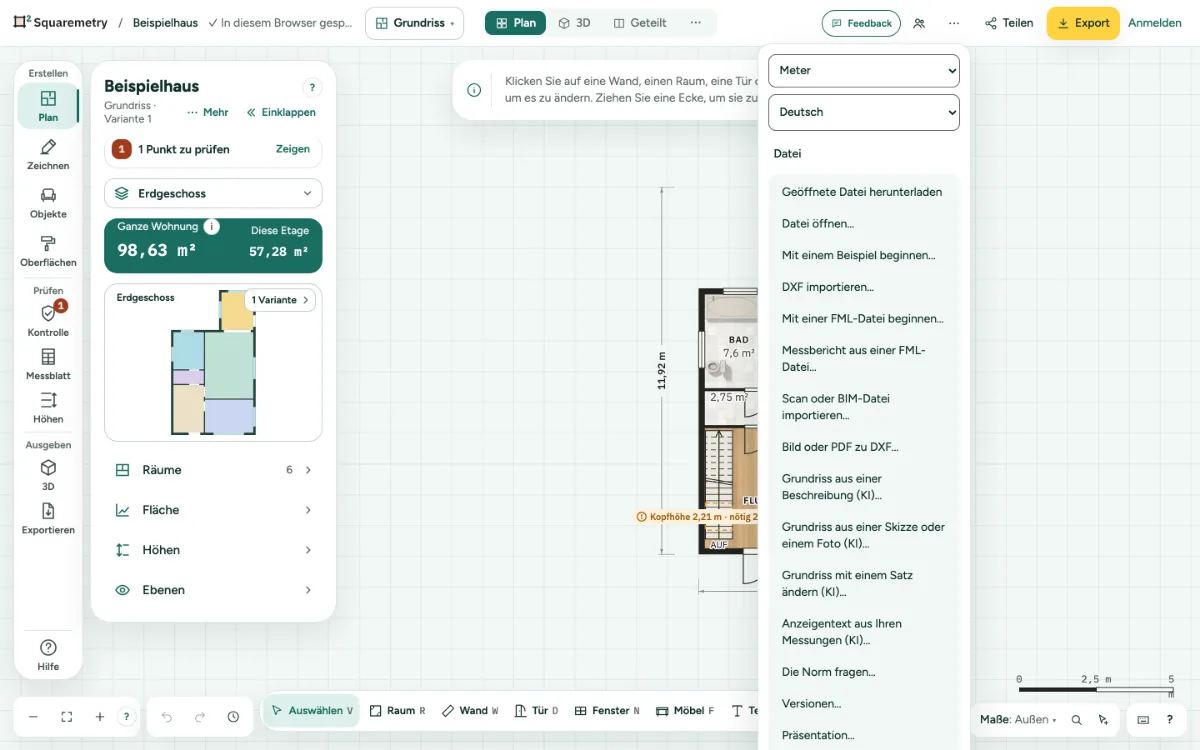The height and width of the screenshot is (750, 1200).
Task: Expand the Höhen section in panel
Action: [213, 550]
